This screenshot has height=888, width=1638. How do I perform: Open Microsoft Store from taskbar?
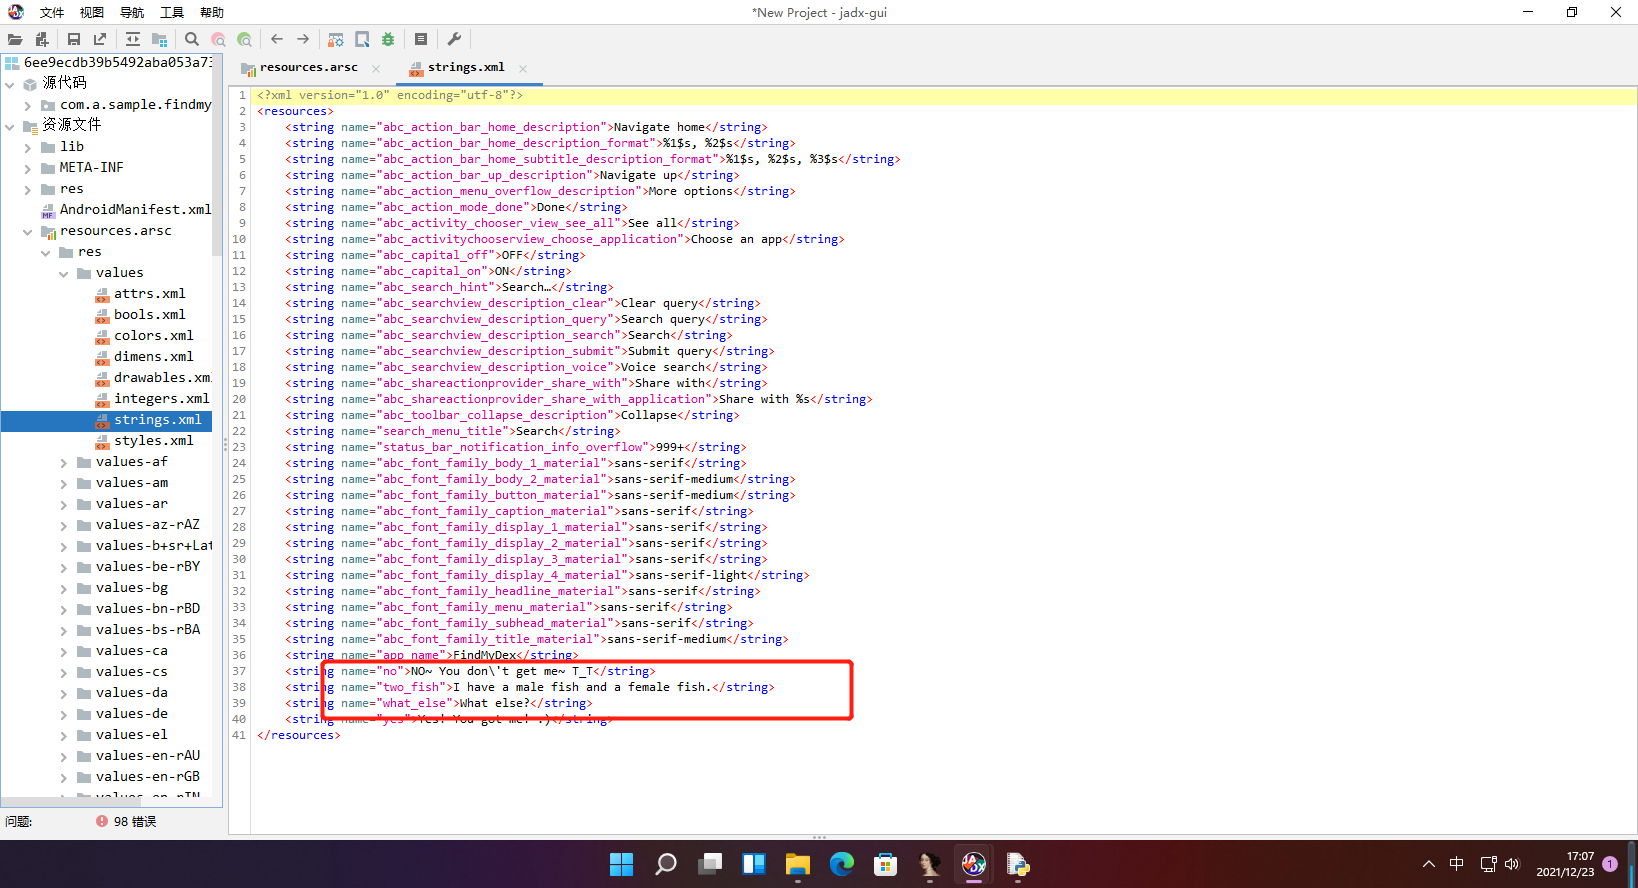pyautogui.click(x=885, y=864)
